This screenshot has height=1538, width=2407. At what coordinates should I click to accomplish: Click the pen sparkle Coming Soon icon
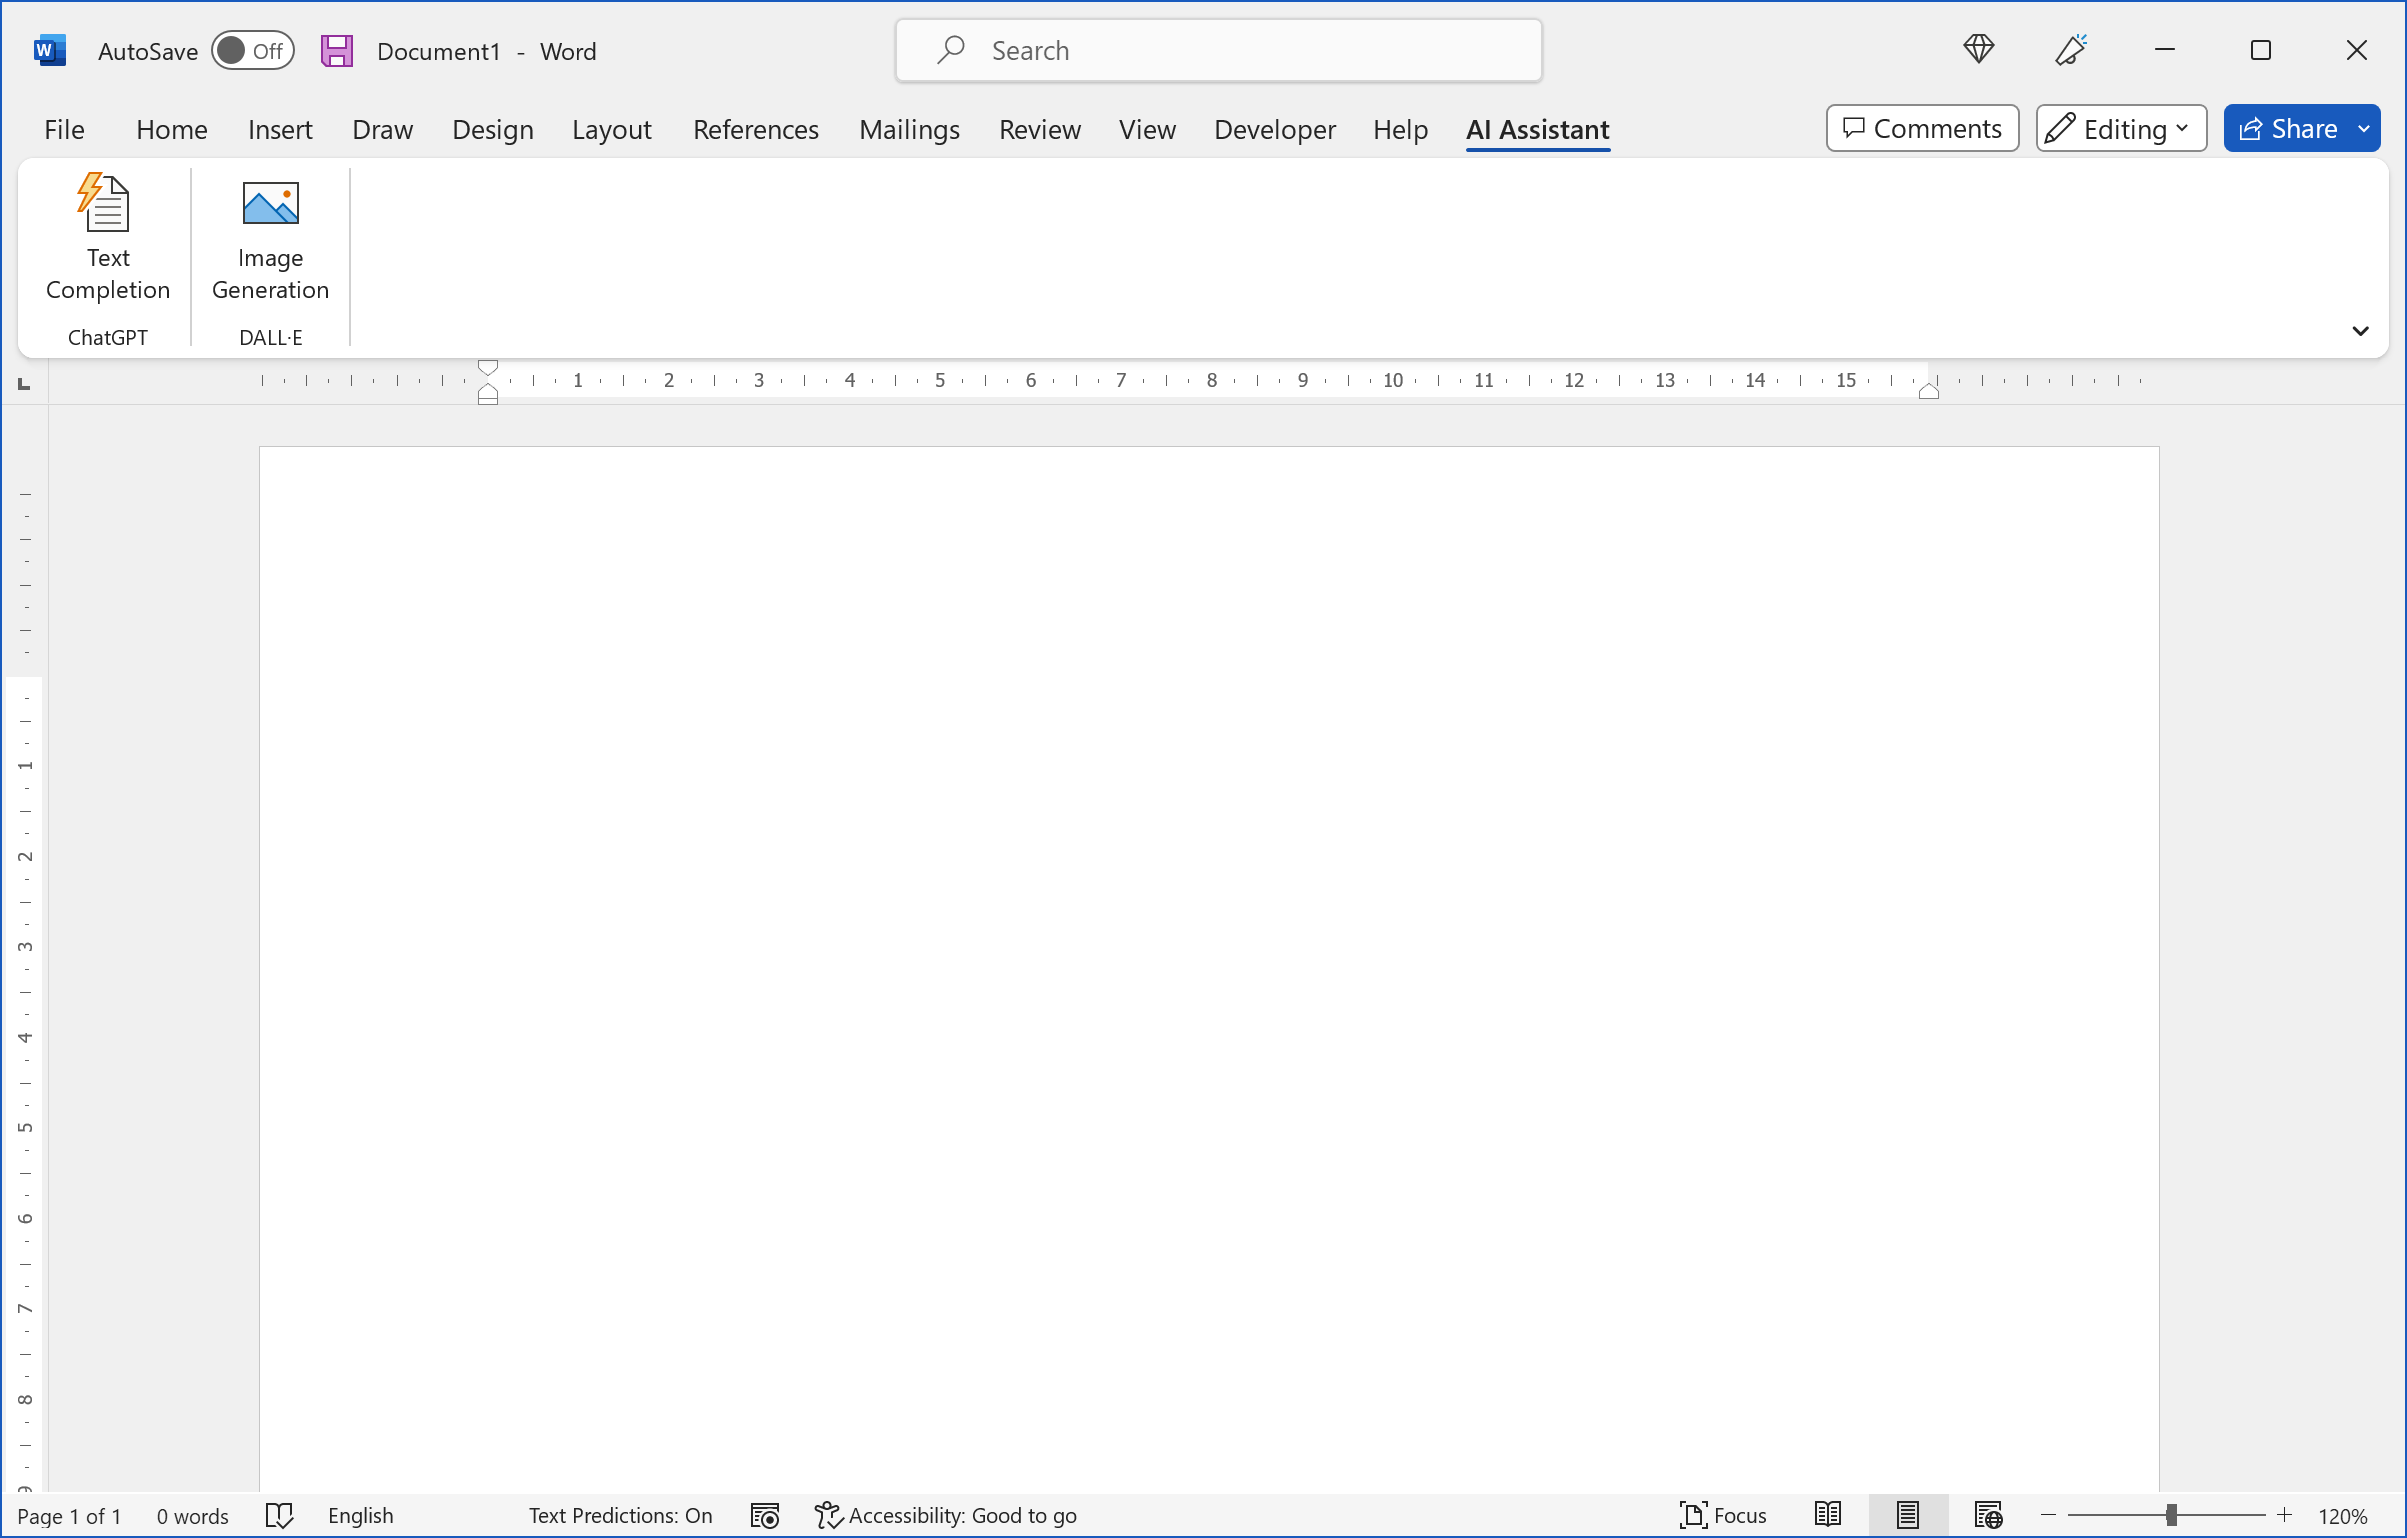tap(2070, 49)
